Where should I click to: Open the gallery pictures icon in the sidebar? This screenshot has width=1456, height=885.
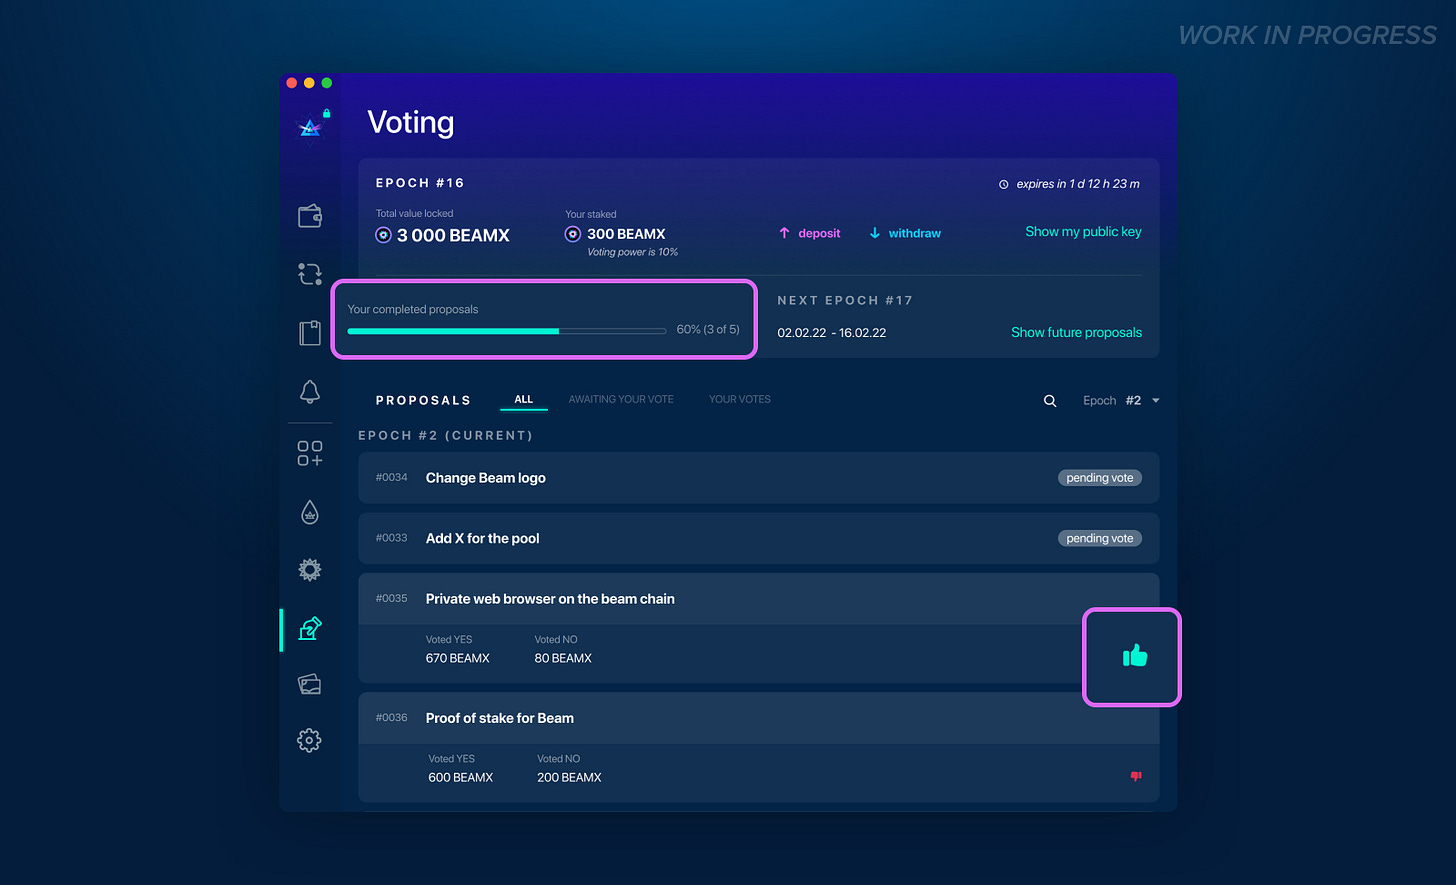(310, 684)
